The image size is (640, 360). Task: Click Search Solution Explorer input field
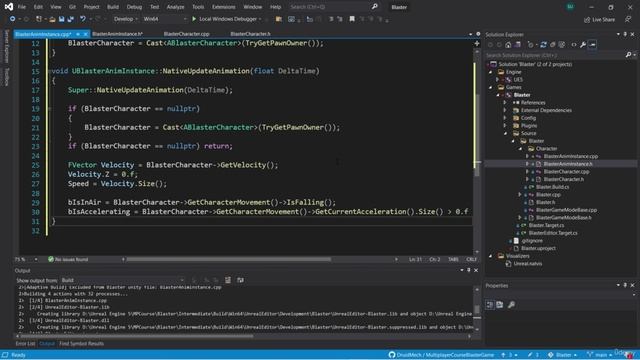555,55
